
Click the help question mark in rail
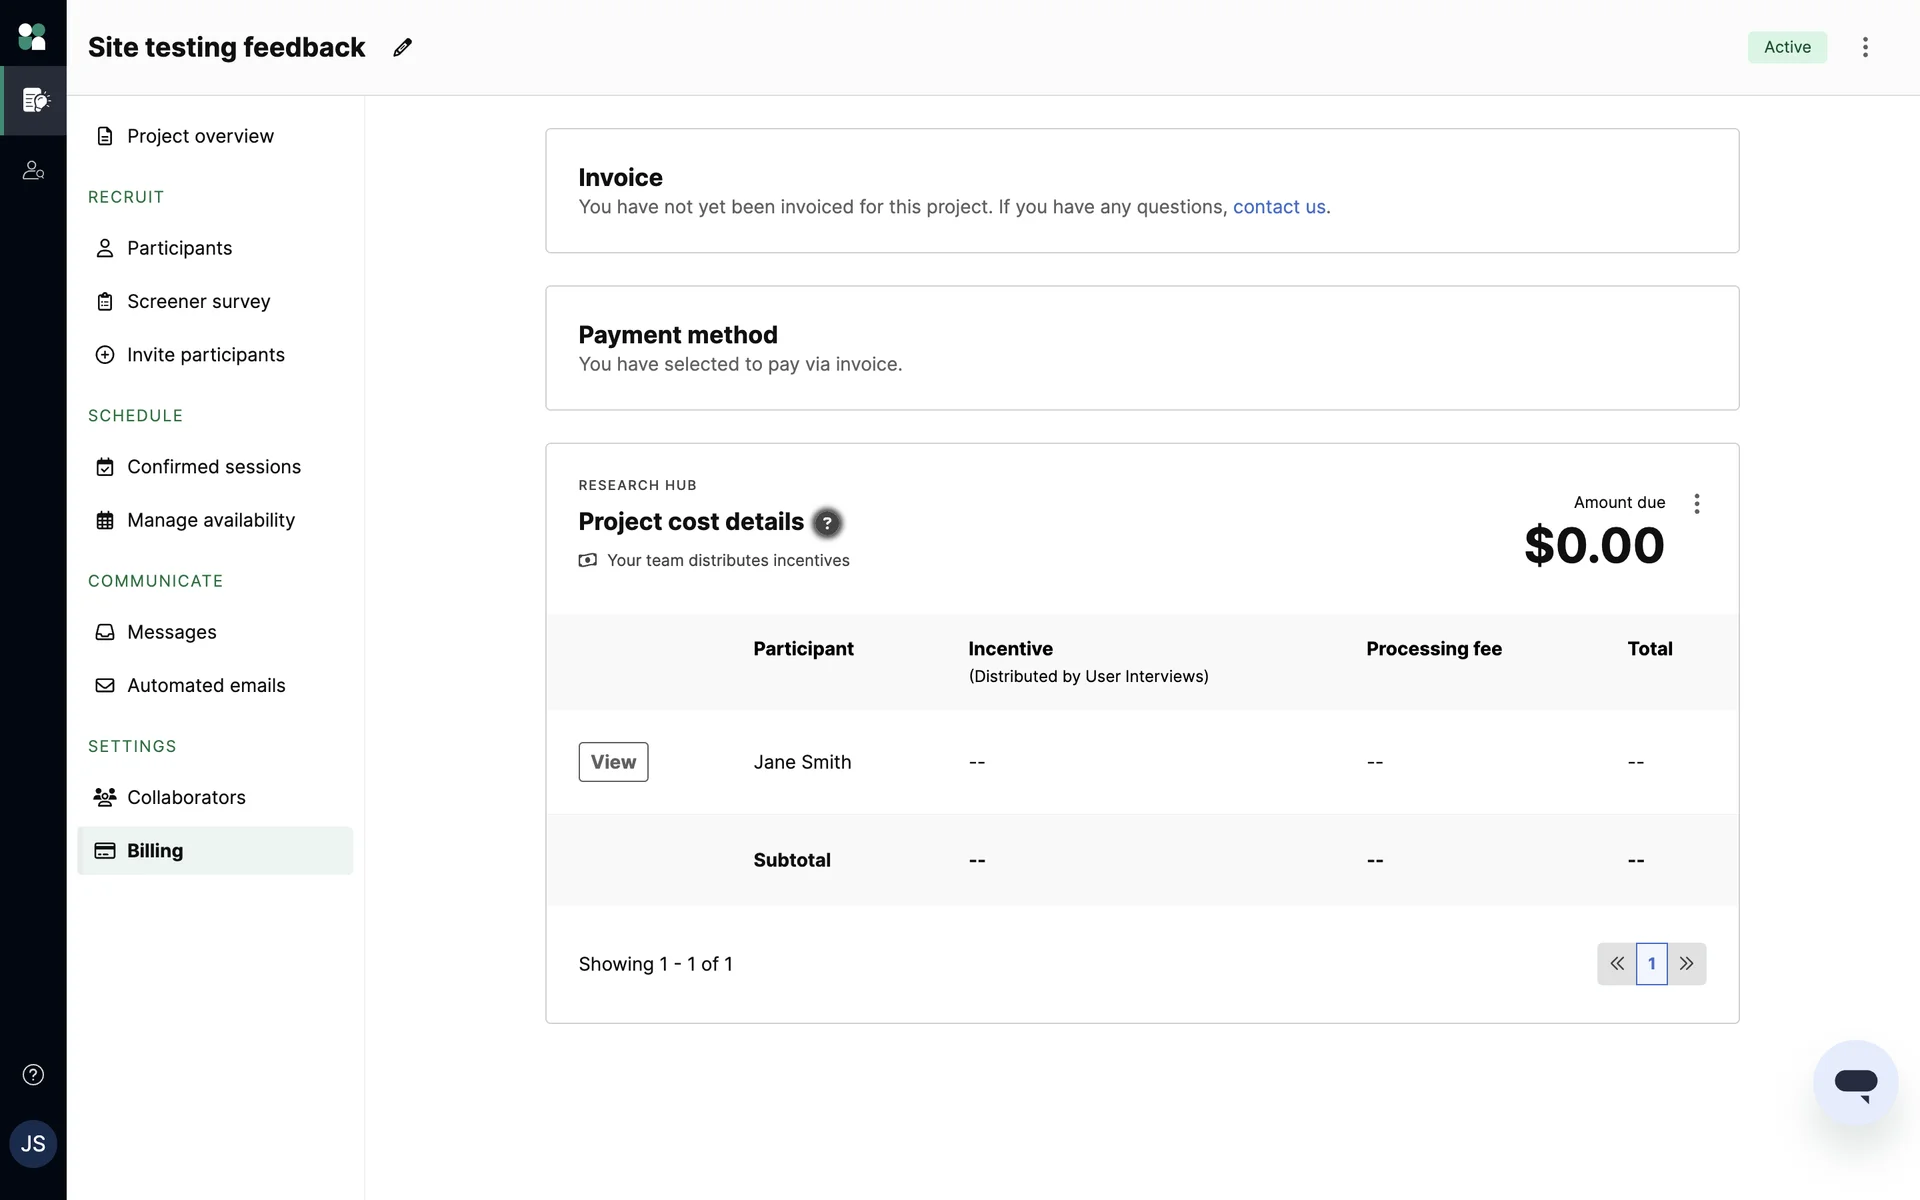pyautogui.click(x=33, y=1075)
